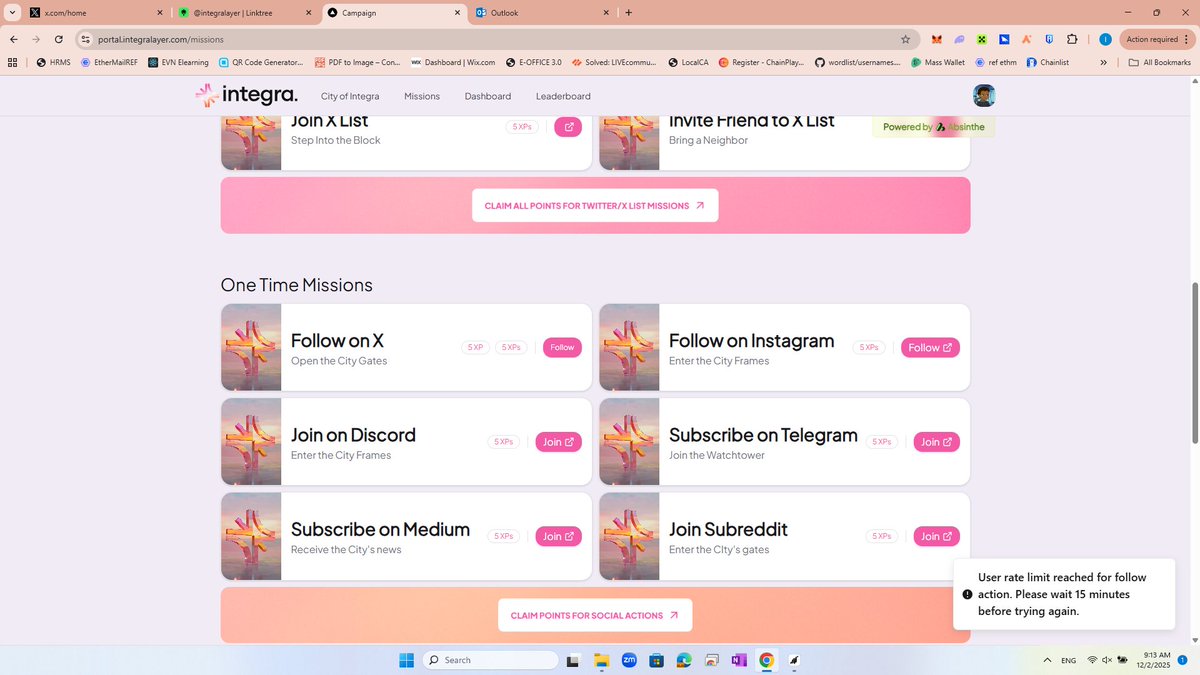Show more bookmarks with double chevron
1200x675 pixels.
pyautogui.click(x=1103, y=62)
